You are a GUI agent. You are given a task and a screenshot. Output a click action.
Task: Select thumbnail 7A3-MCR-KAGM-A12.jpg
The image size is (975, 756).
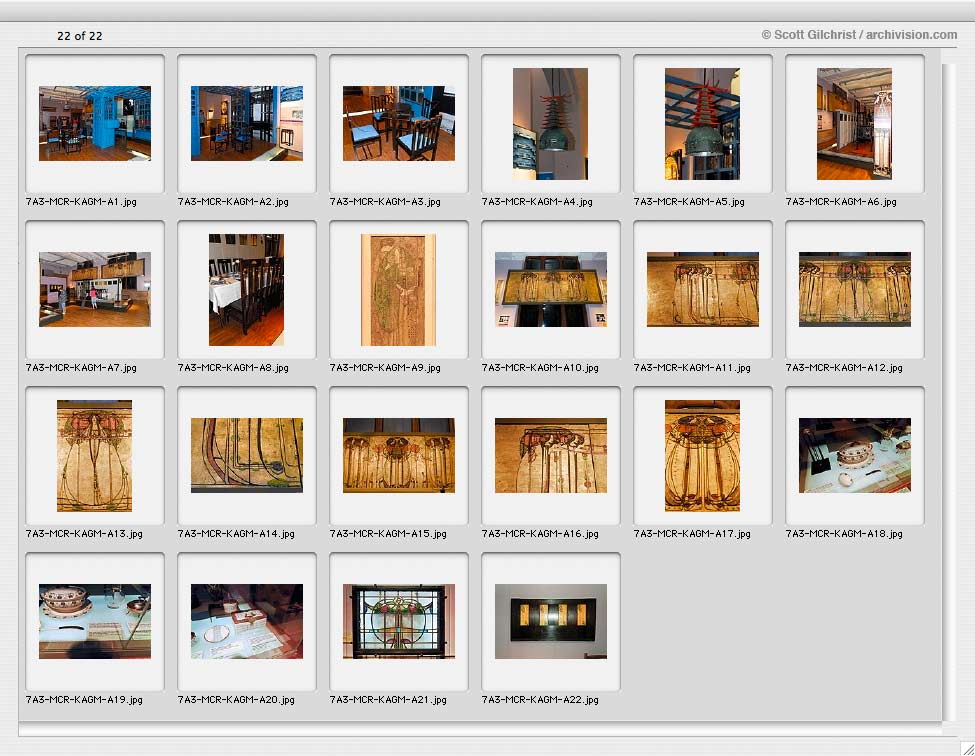pyautogui.click(x=855, y=289)
